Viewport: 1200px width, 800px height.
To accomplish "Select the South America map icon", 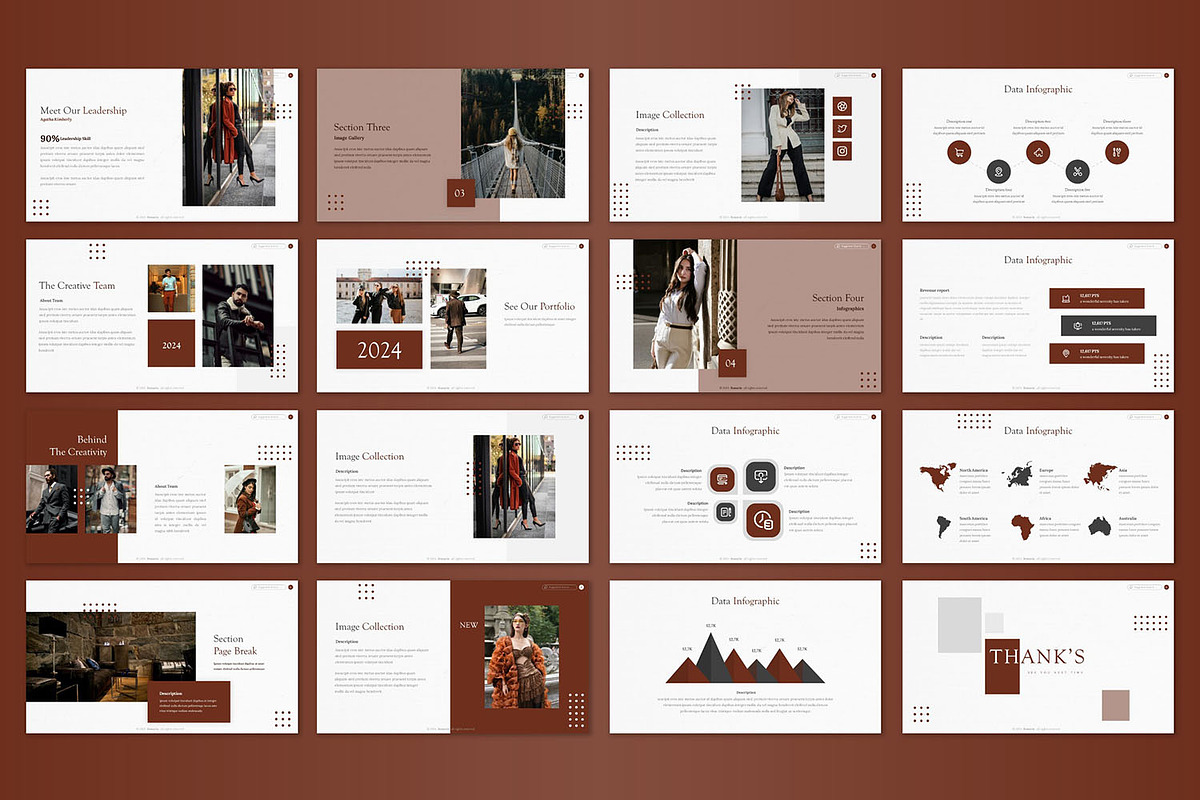I will tap(942, 526).
